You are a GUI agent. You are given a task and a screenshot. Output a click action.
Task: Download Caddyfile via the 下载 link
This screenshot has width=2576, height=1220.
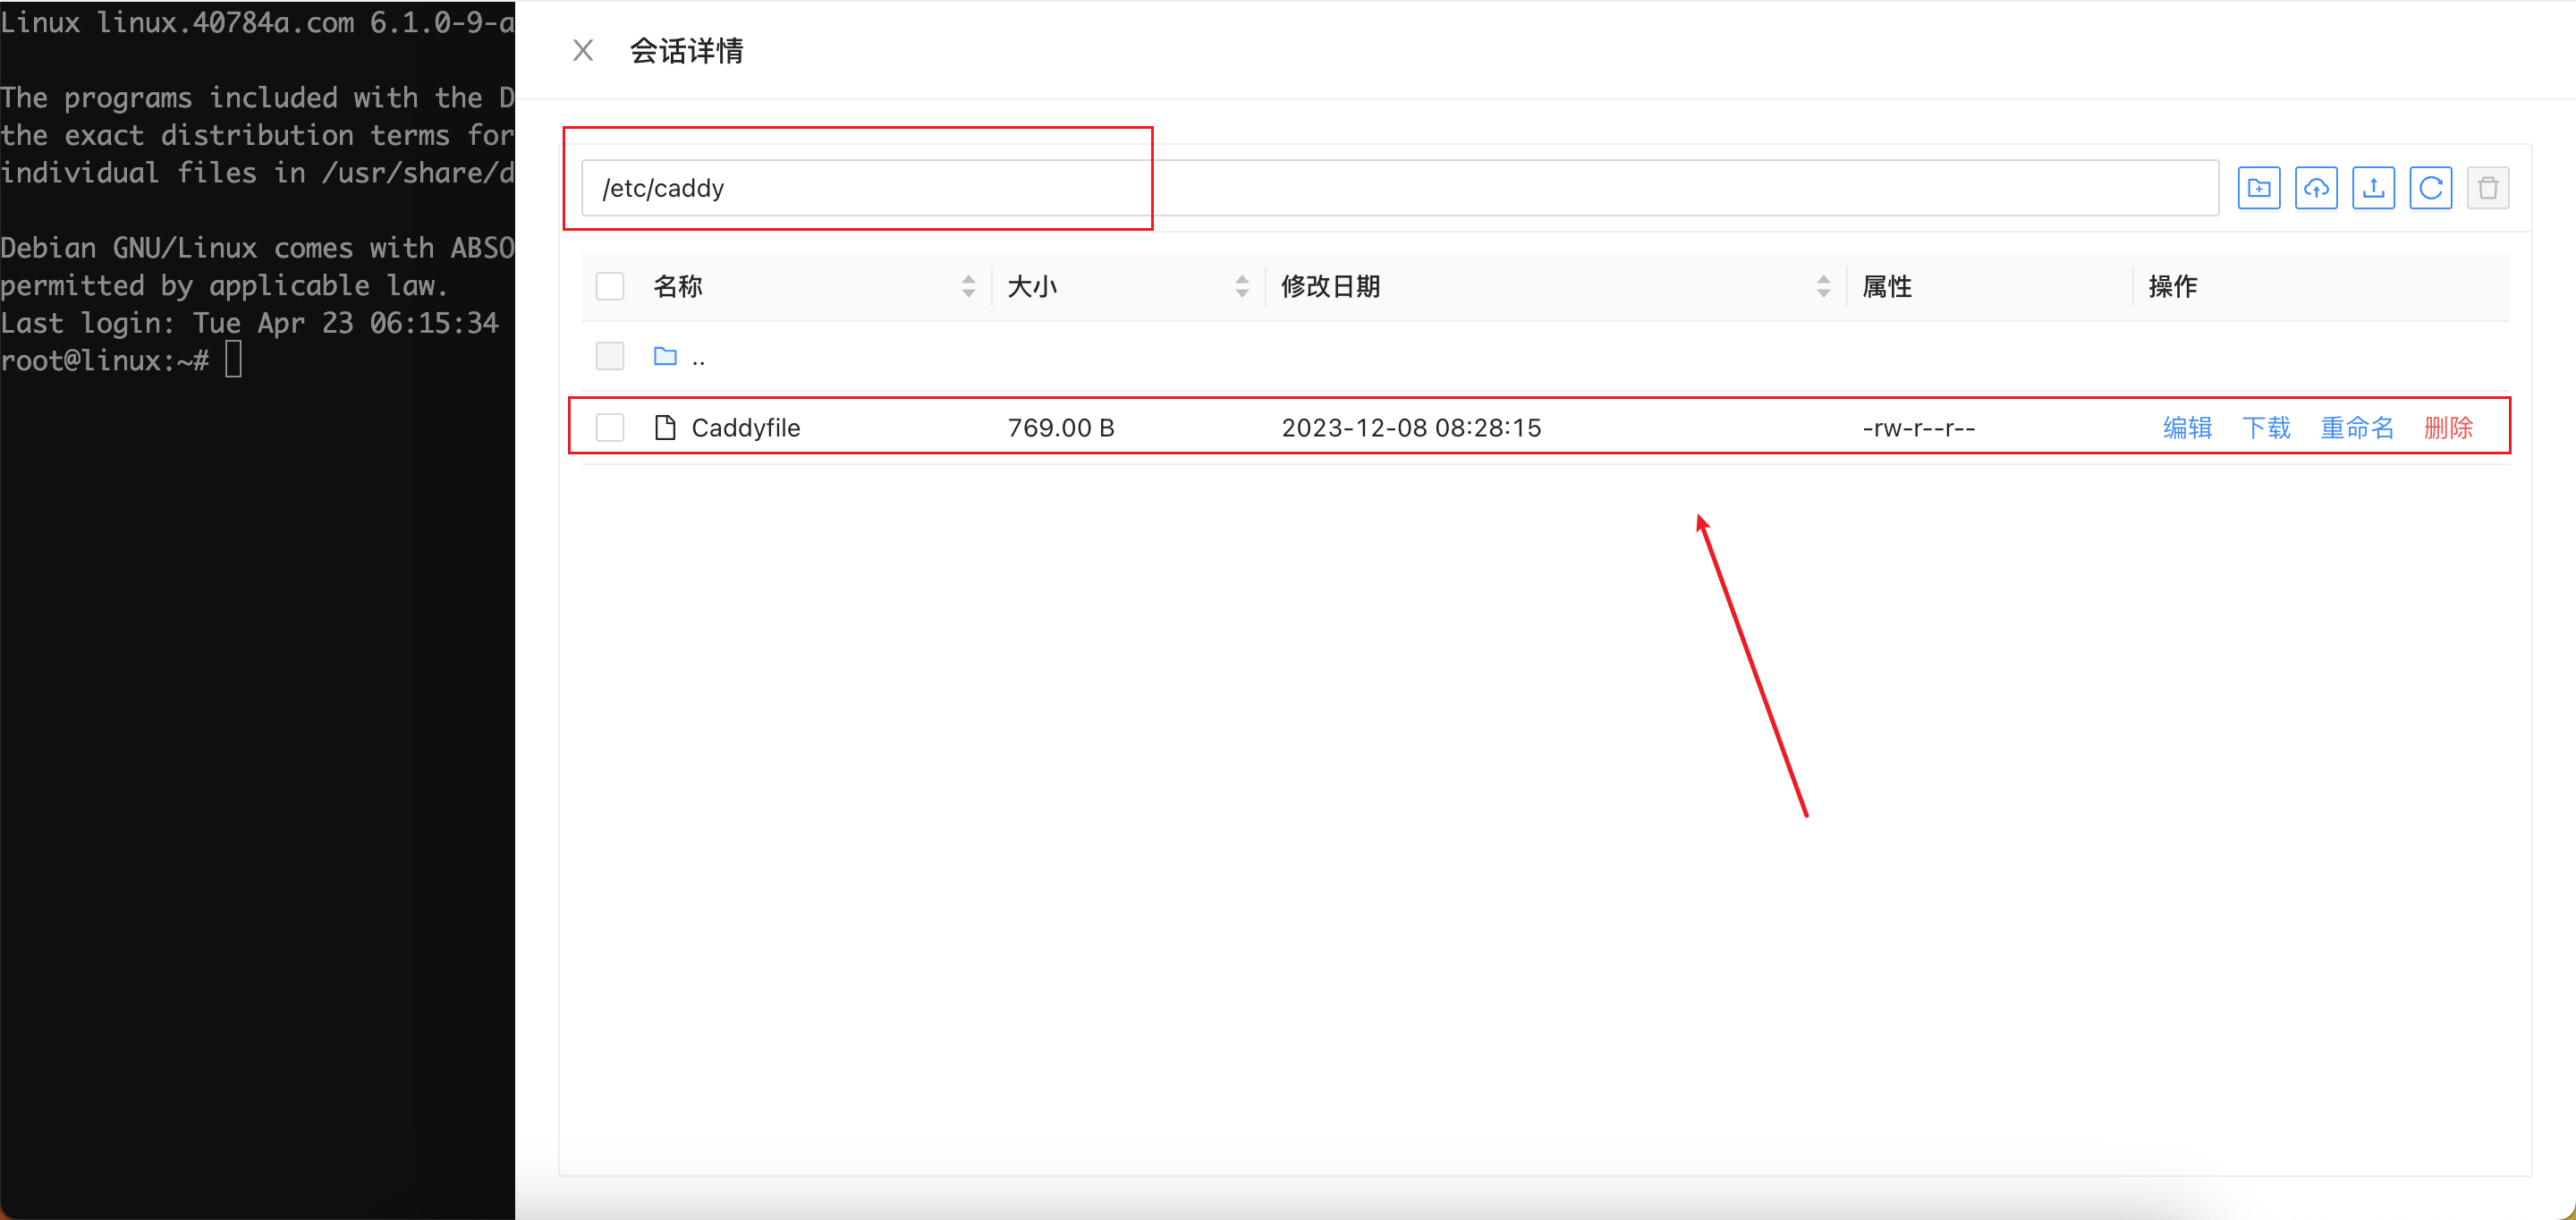click(2266, 427)
